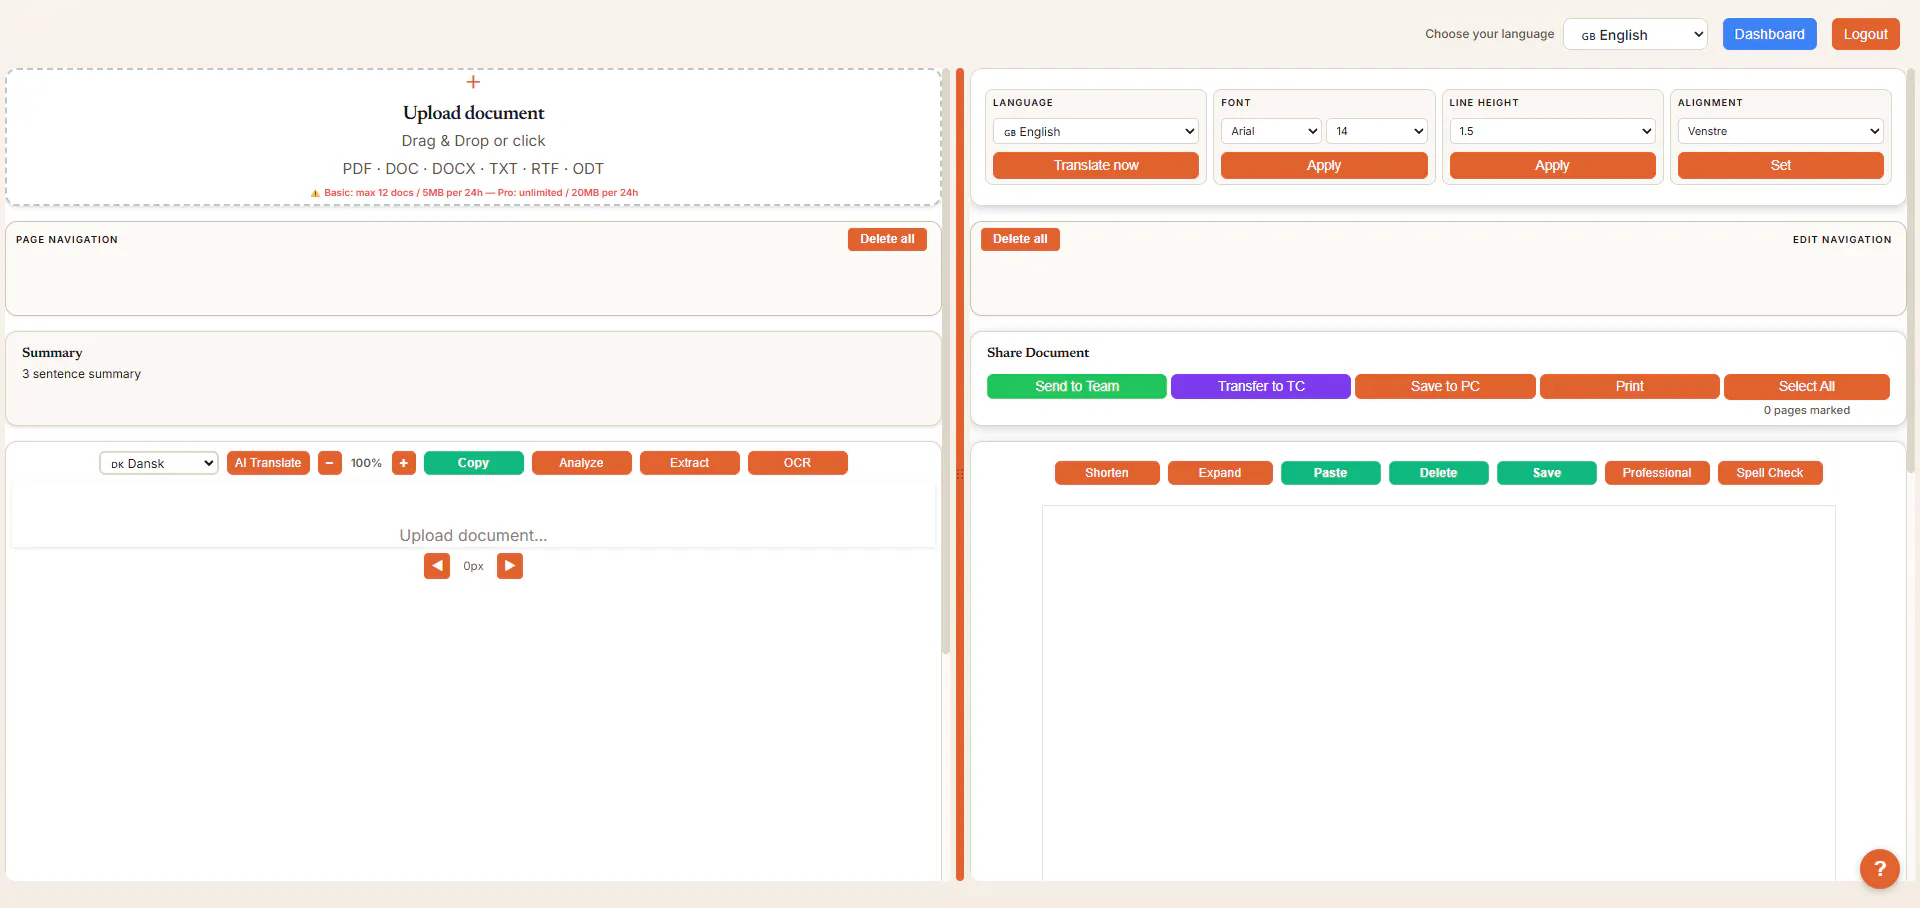This screenshot has height=908, width=1920.
Task: Apply the line height setting
Action: (1552, 165)
